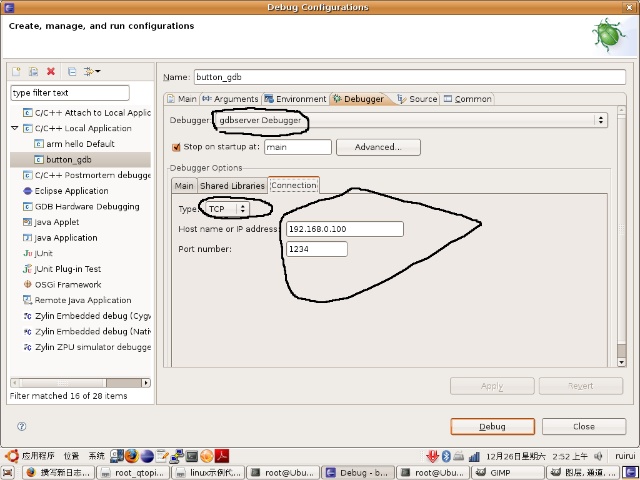The height and width of the screenshot is (480, 640).
Task: Click the Debug button
Action: tap(493, 427)
